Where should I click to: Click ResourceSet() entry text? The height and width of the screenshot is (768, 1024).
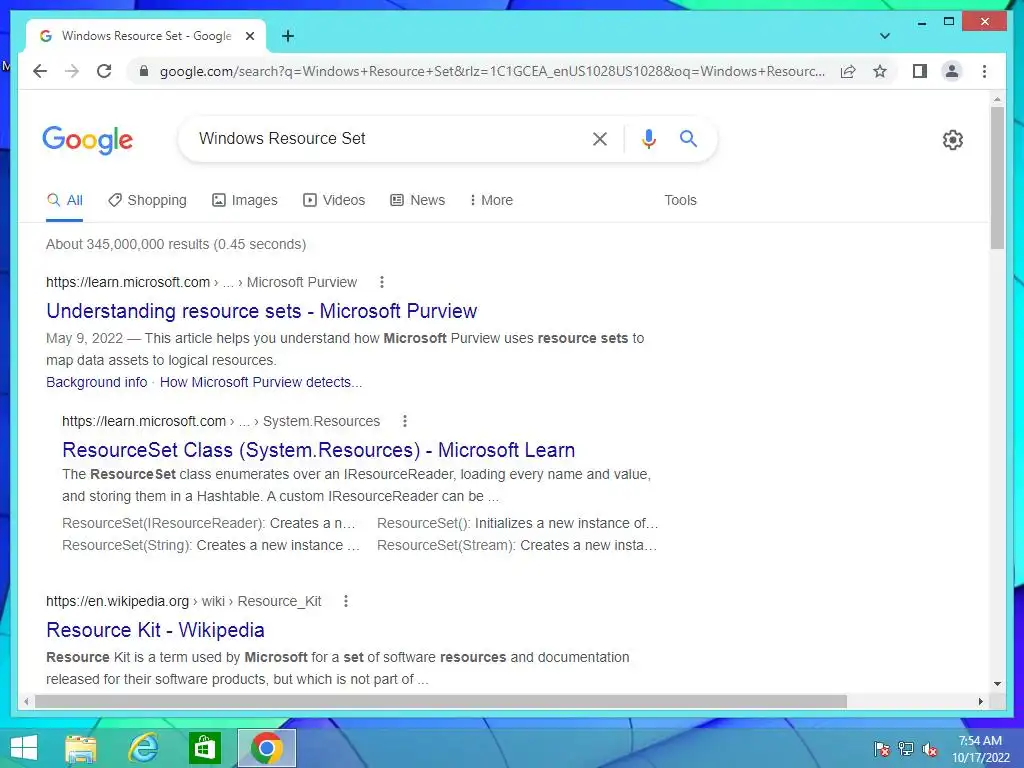[423, 523]
